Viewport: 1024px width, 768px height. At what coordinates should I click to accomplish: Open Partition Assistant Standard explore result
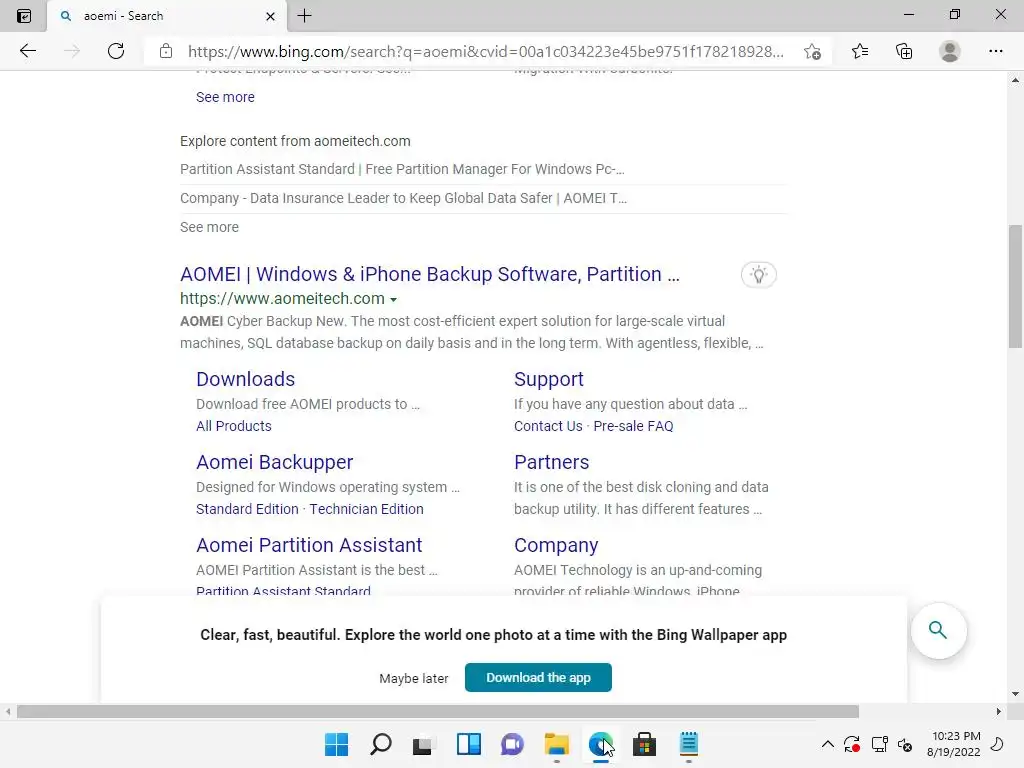(402, 169)
